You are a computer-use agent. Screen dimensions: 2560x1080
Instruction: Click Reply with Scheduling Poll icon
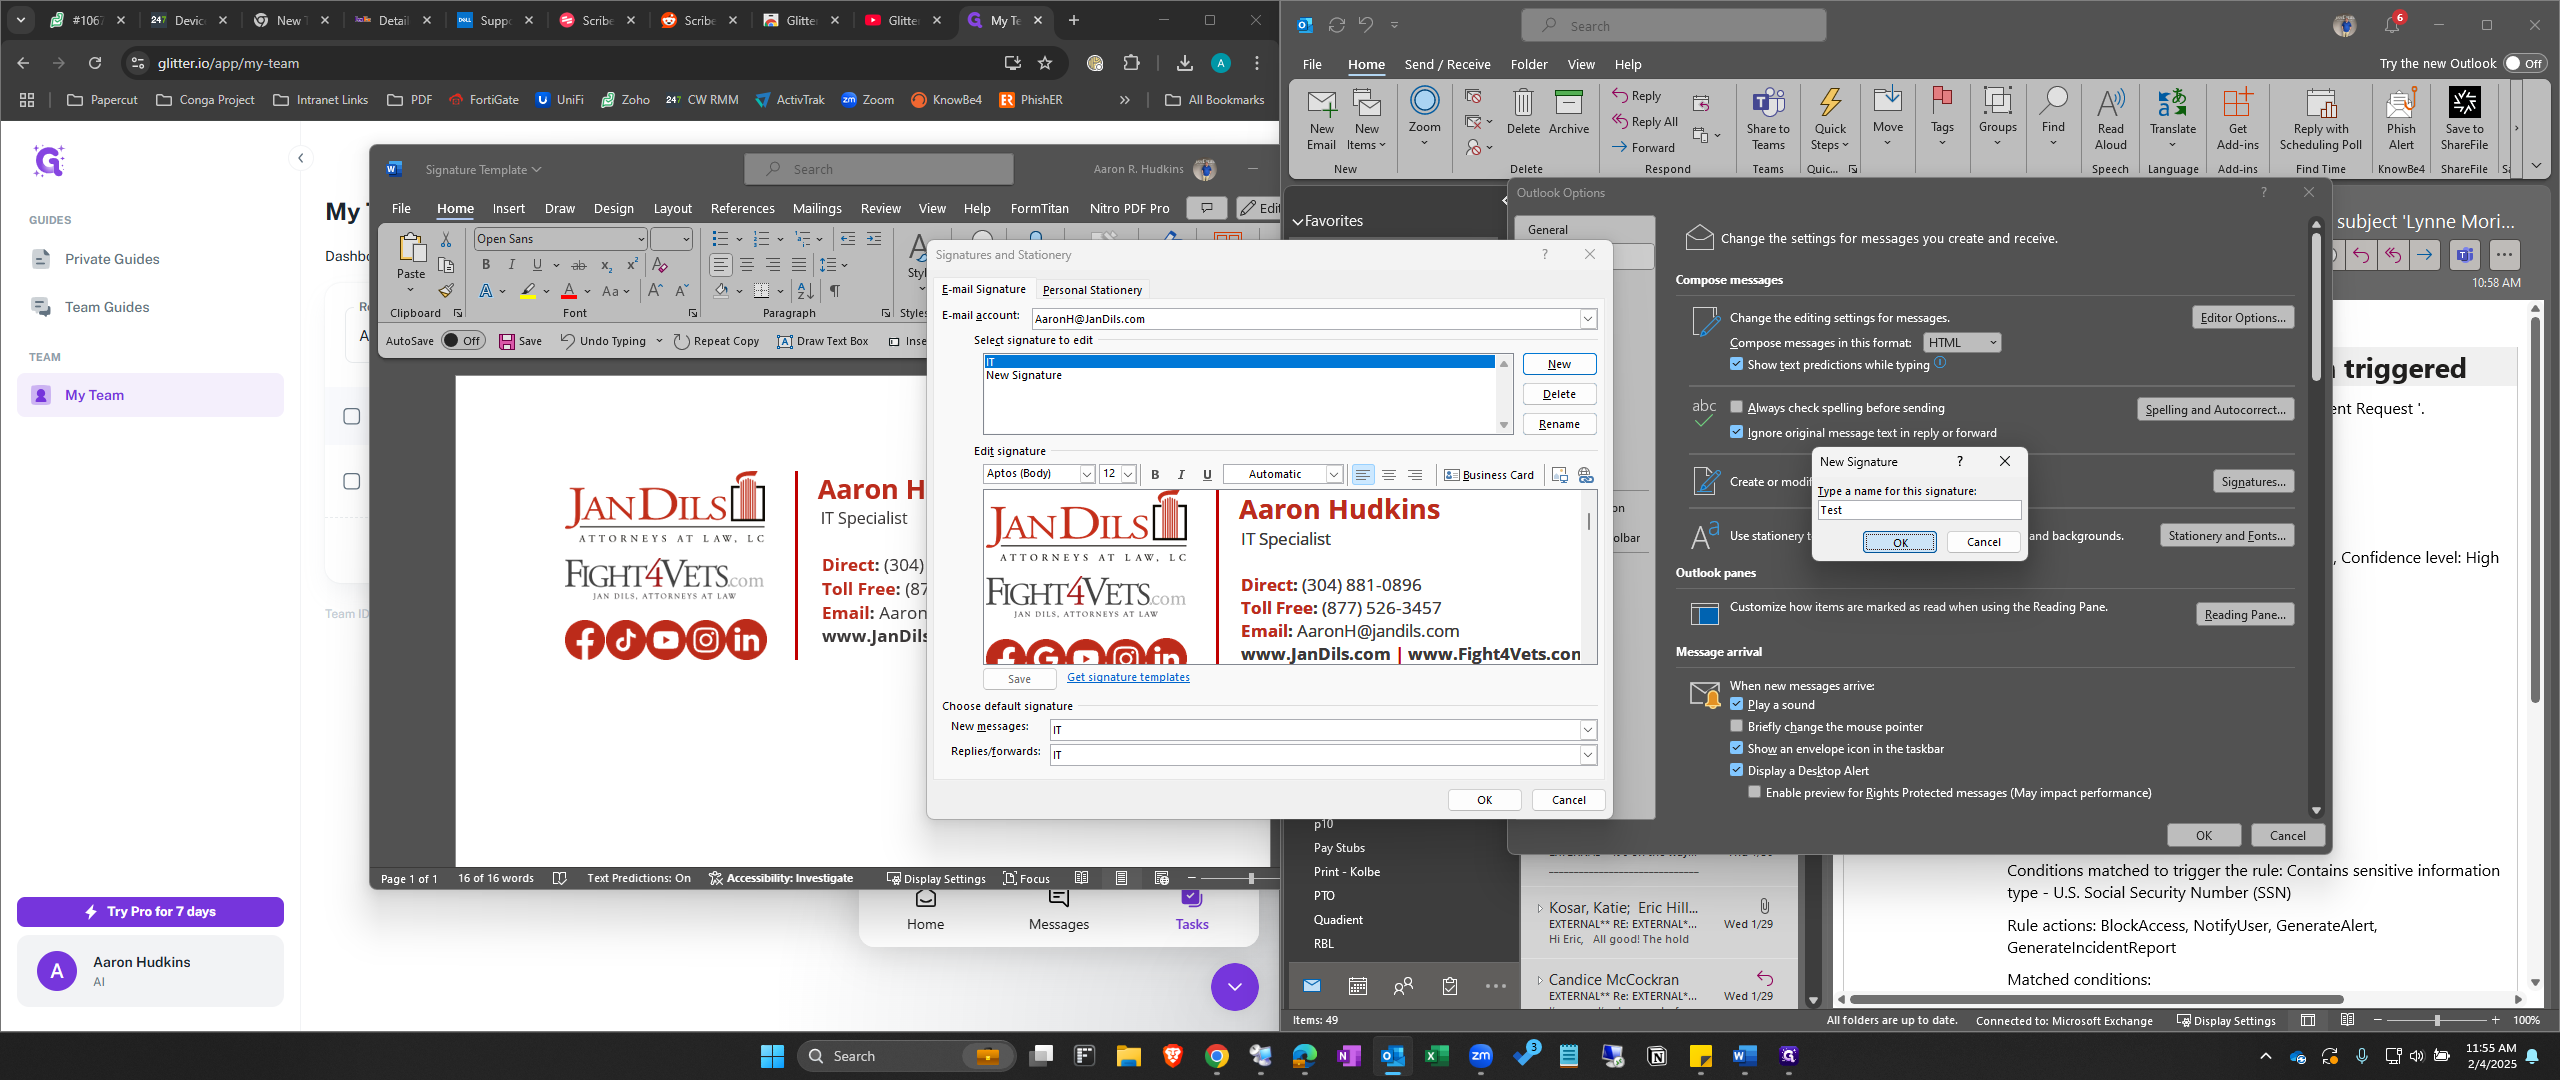[2320, 118]
